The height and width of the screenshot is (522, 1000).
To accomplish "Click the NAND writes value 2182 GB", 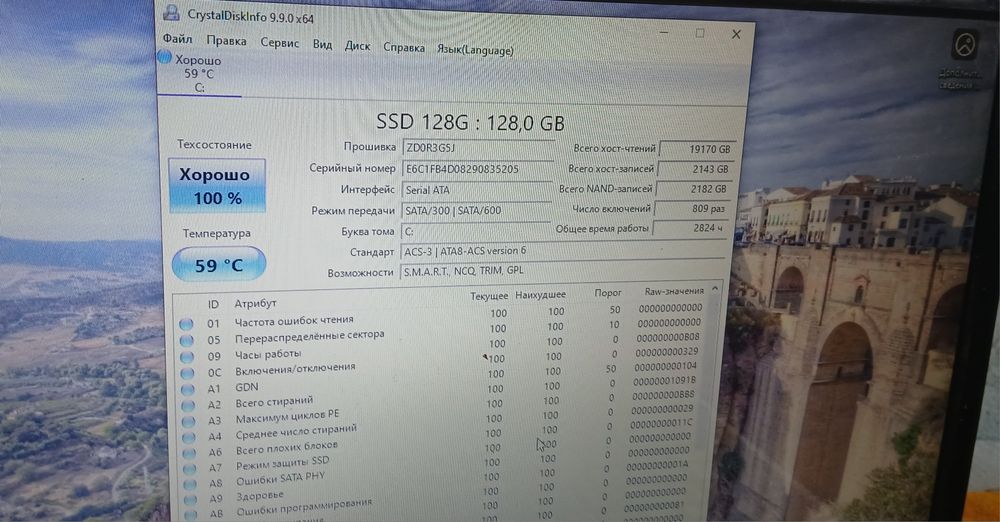I will [x=695, y=189].
